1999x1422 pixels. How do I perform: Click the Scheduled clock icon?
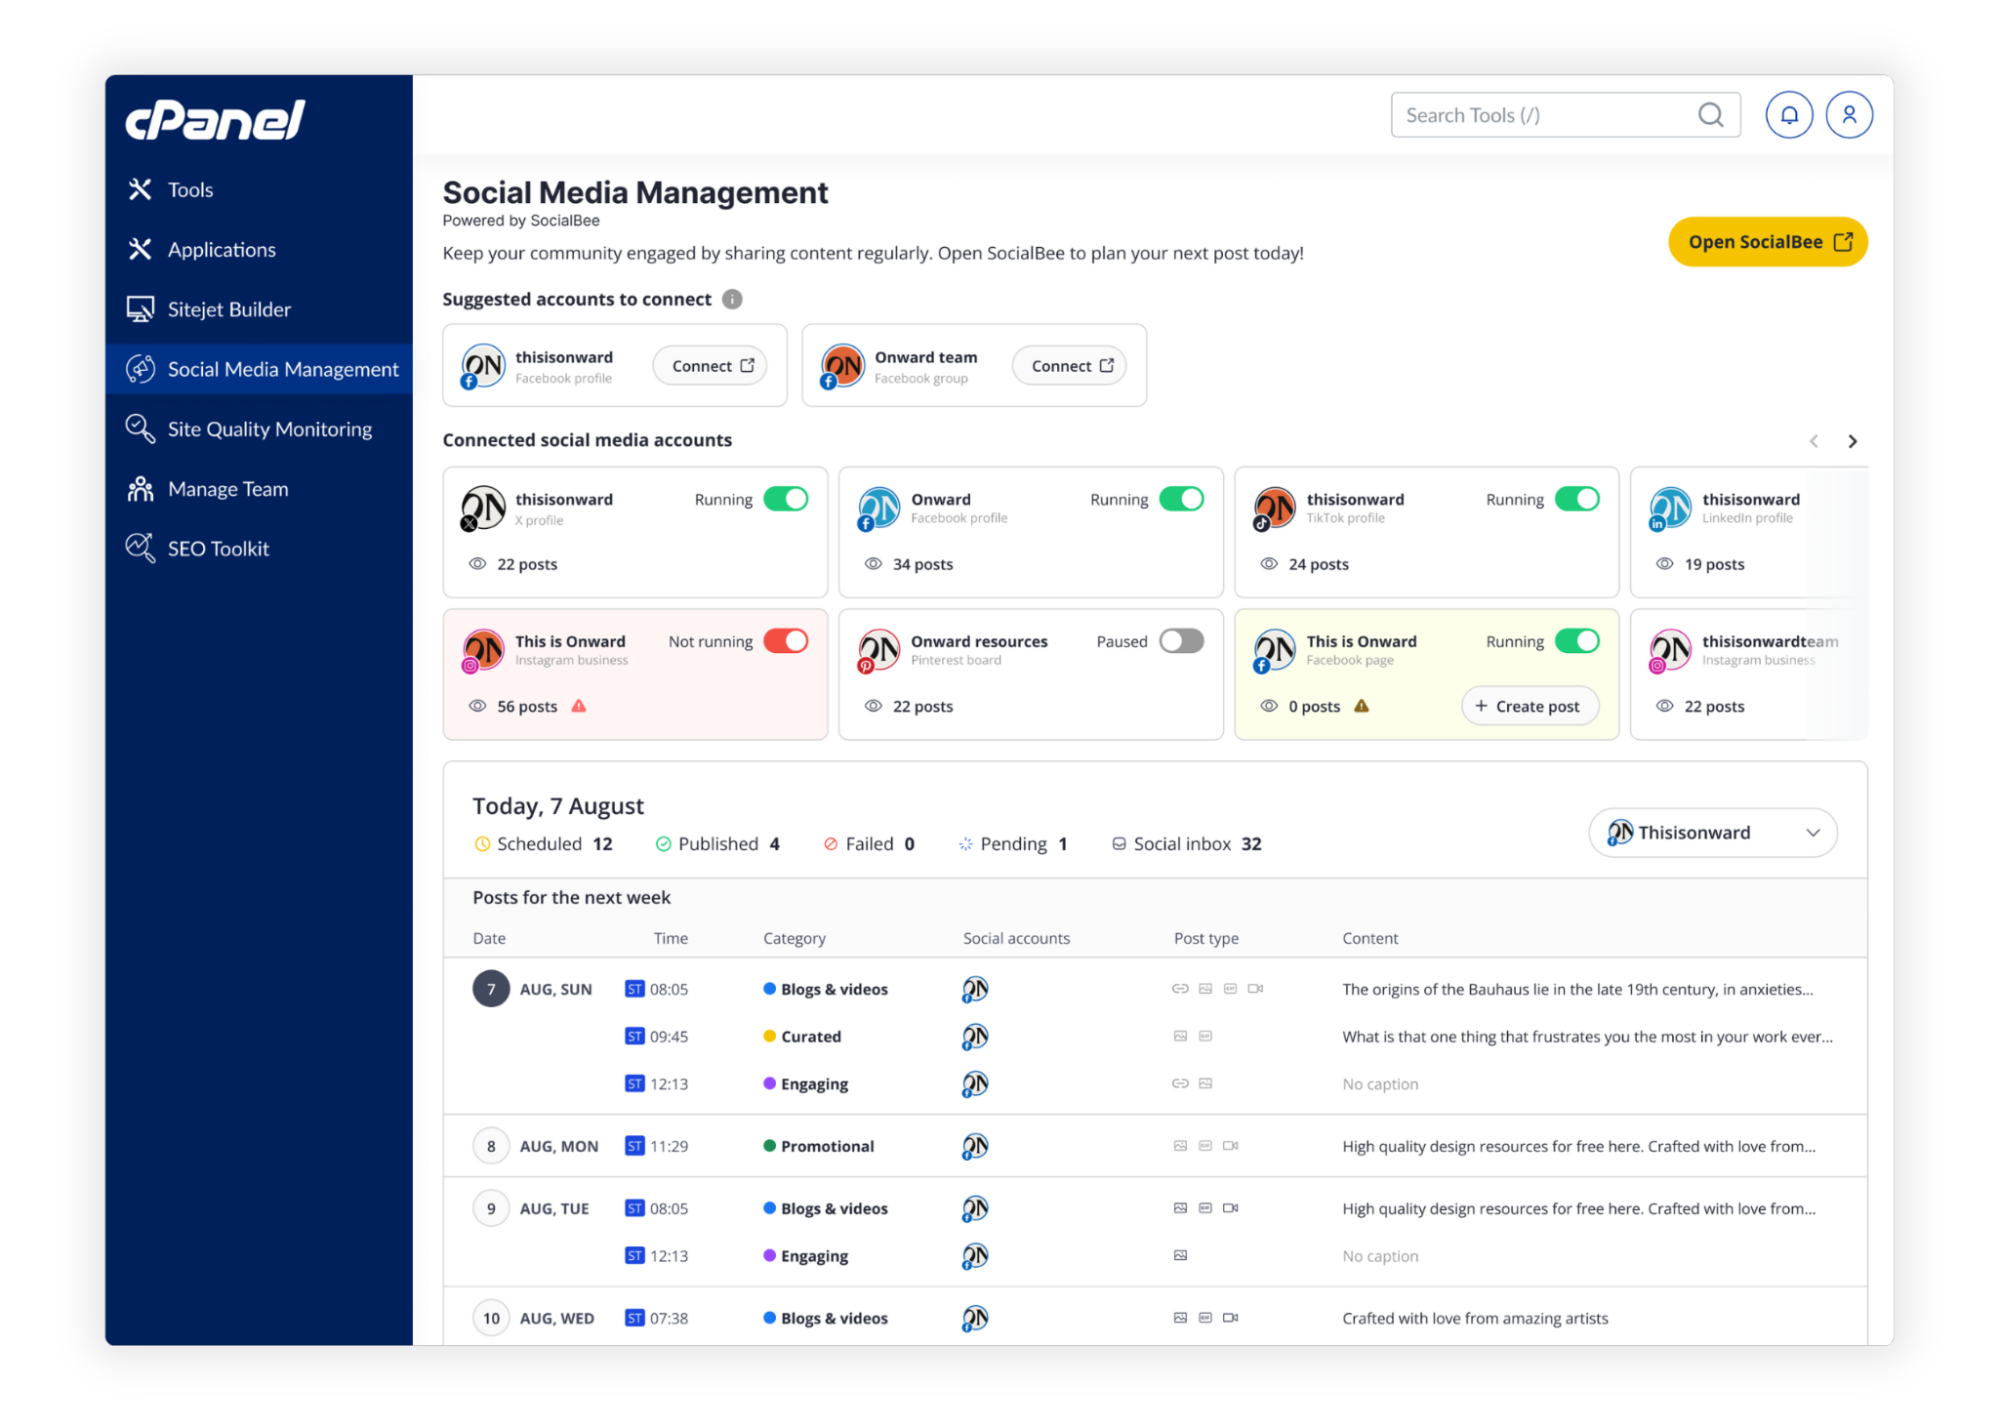pyautogui.click(x=482, y=844)
